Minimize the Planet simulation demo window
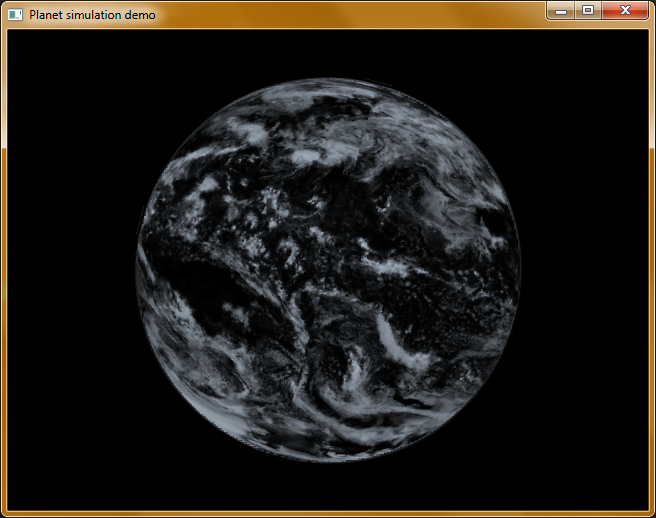The image size is (656, 518). click(x=561, y=10)
